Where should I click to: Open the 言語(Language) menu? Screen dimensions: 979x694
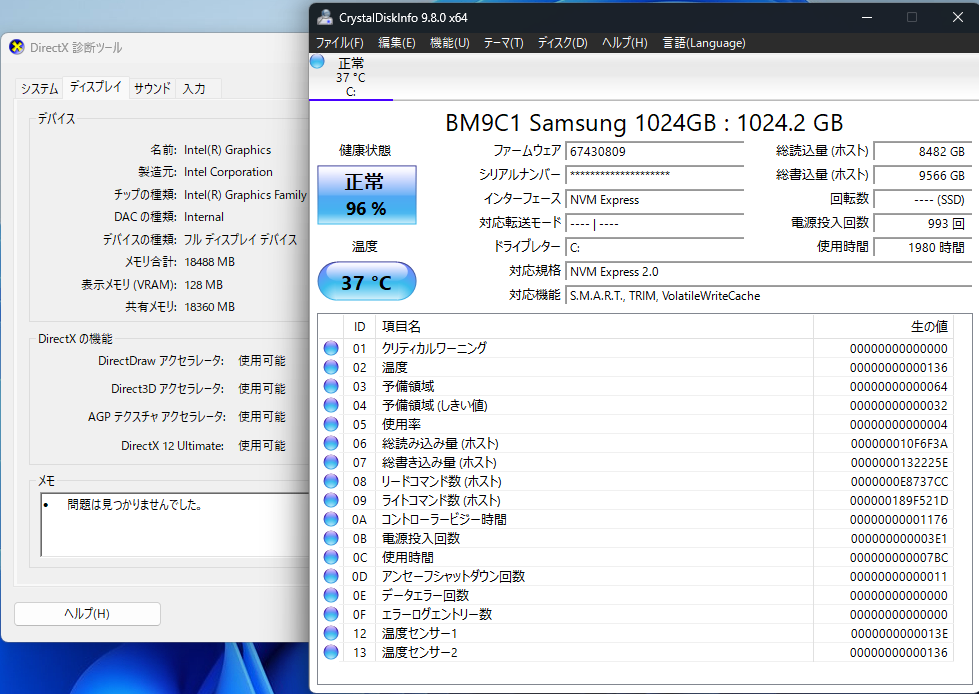[x=704, y=43]
